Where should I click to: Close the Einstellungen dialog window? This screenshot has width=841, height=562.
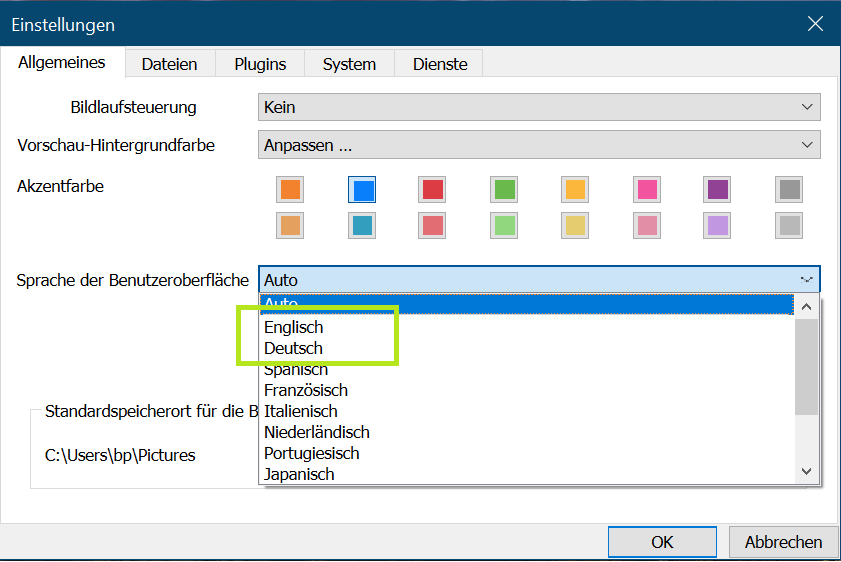click(x=814, y=24)
